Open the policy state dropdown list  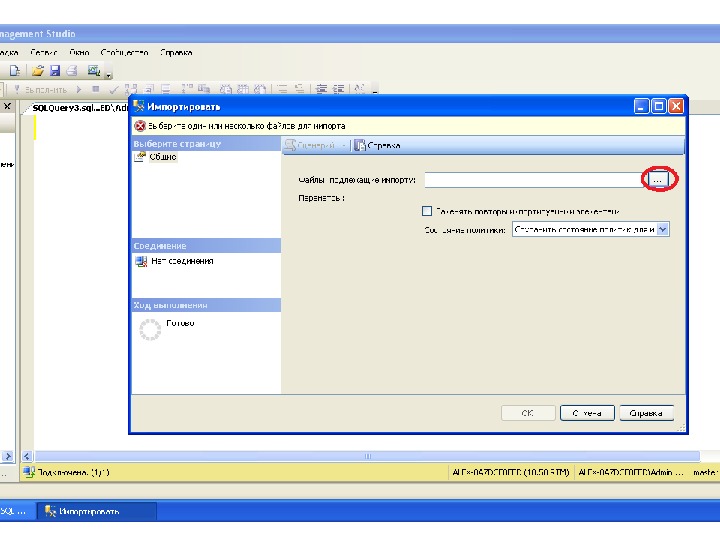[x=662, y=229]
